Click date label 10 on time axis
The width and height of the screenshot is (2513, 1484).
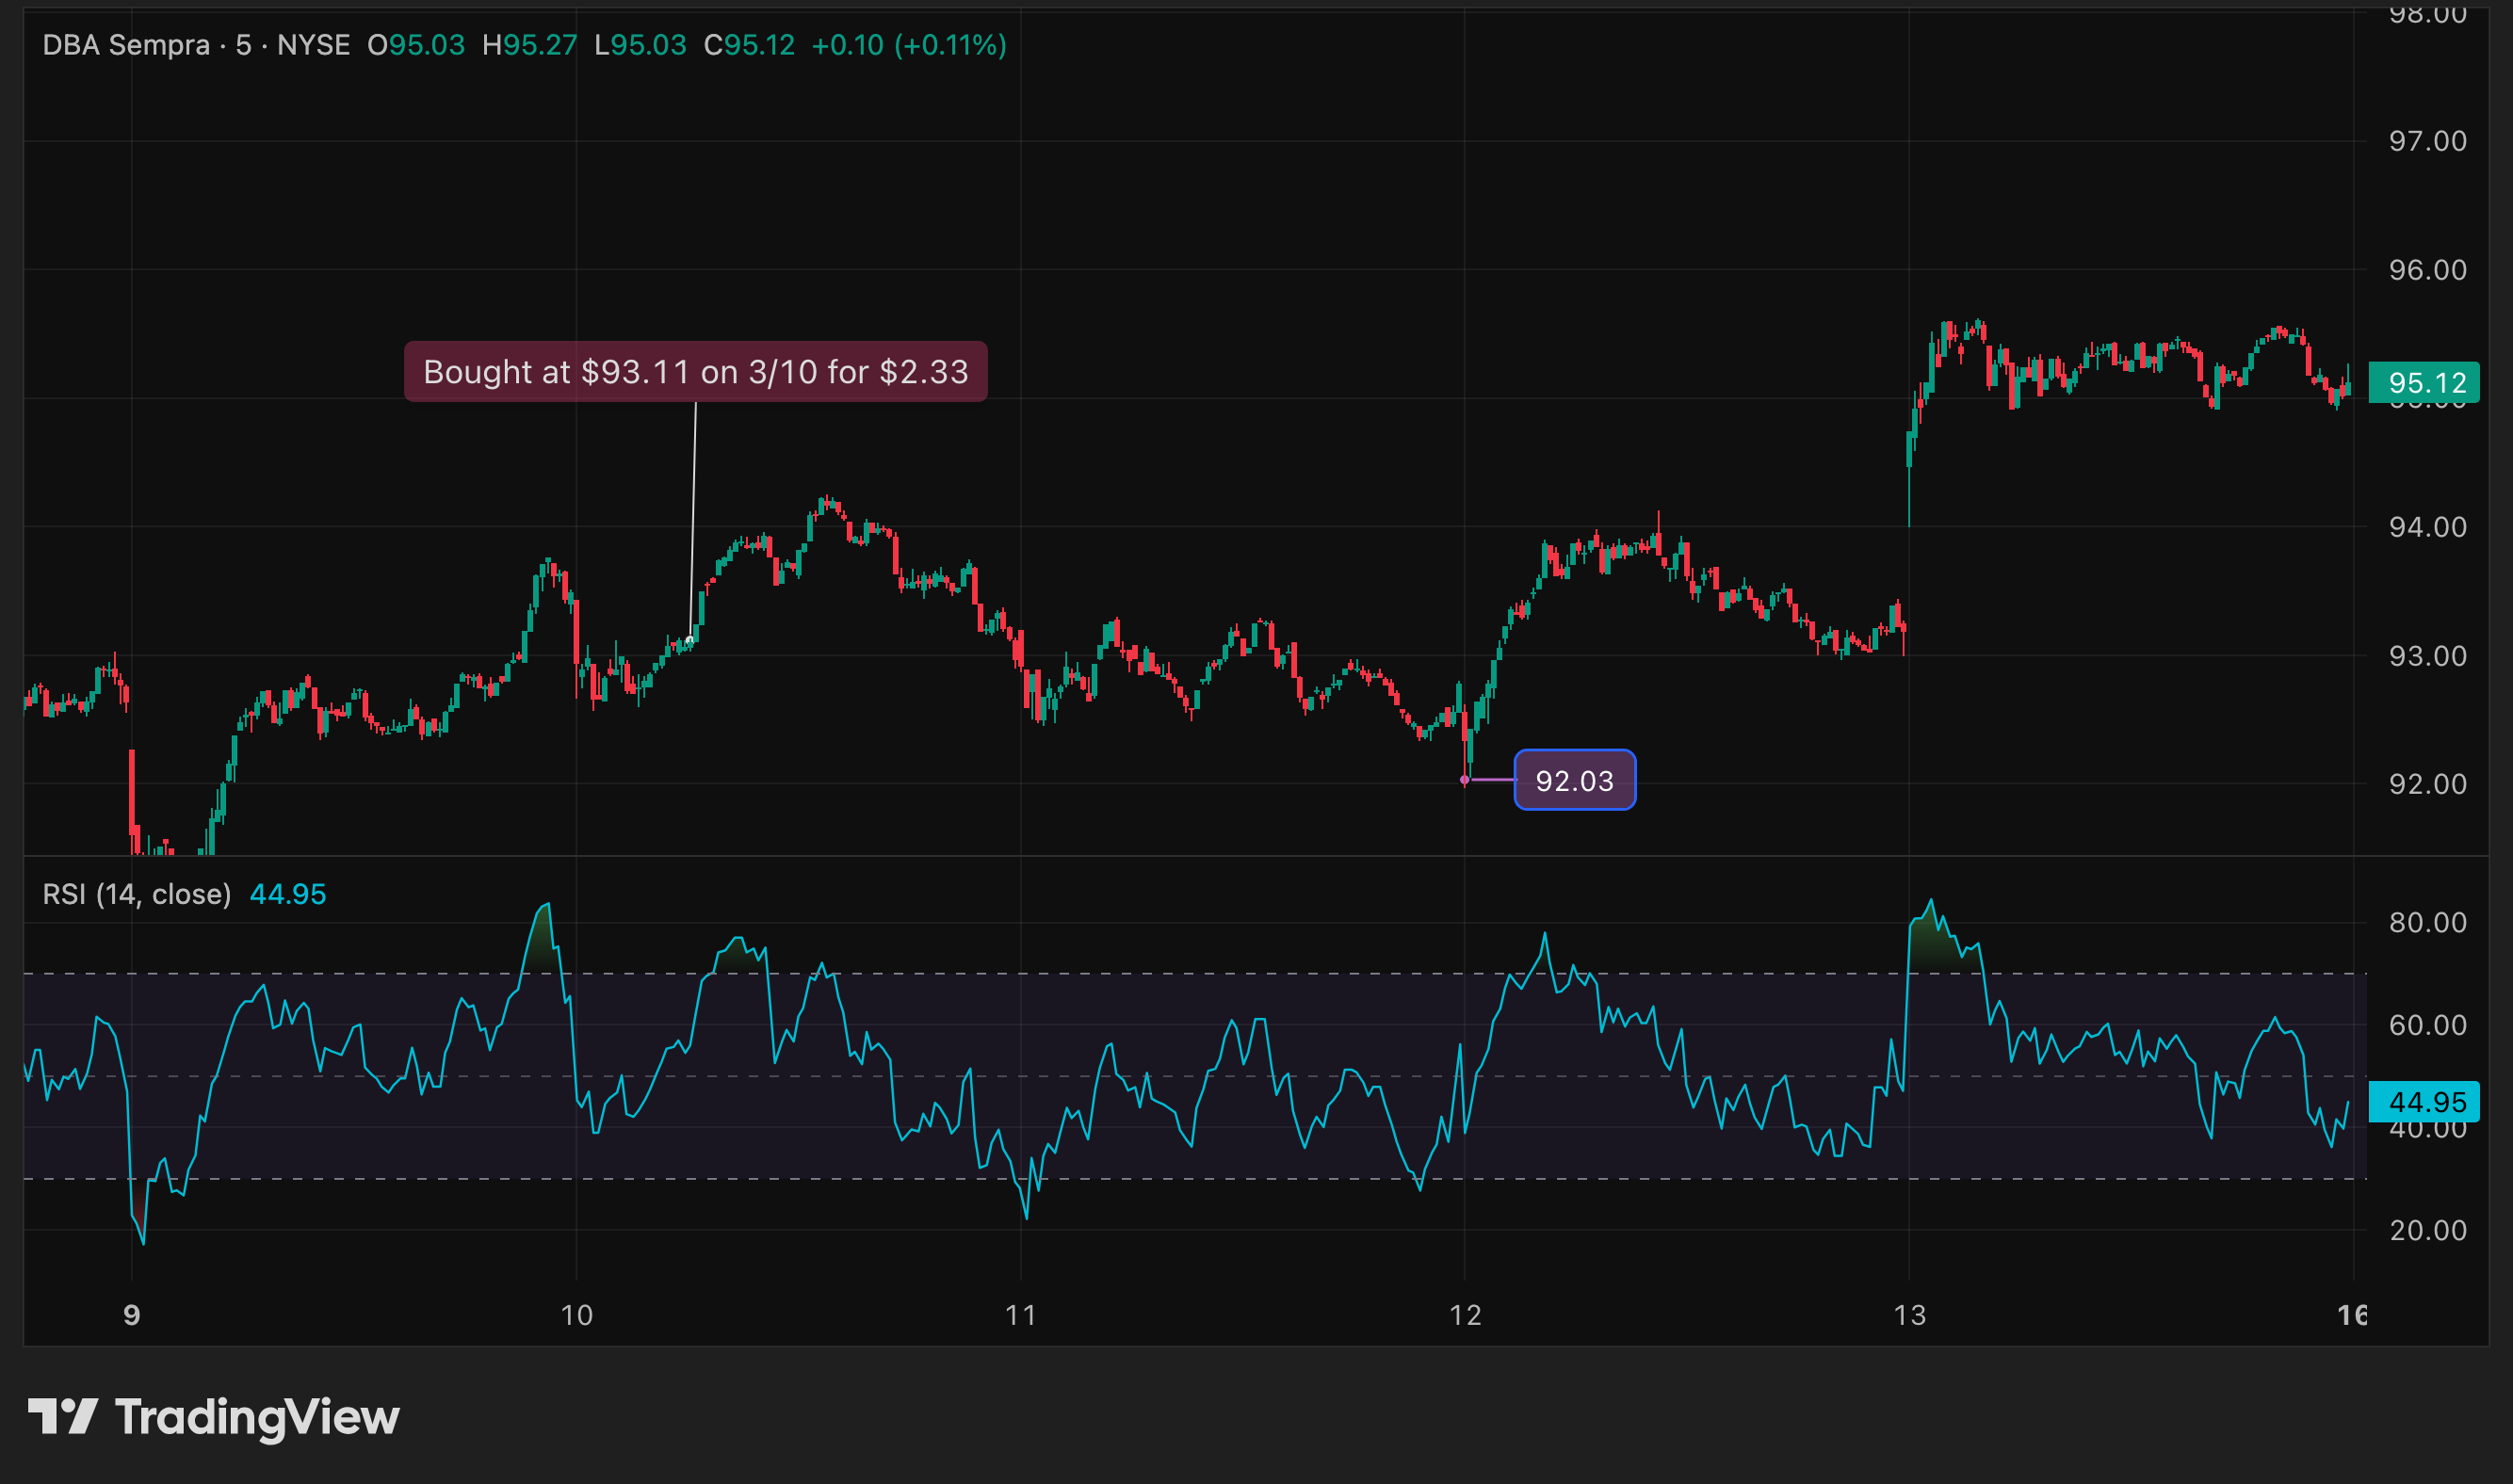tap(576, 1315)
